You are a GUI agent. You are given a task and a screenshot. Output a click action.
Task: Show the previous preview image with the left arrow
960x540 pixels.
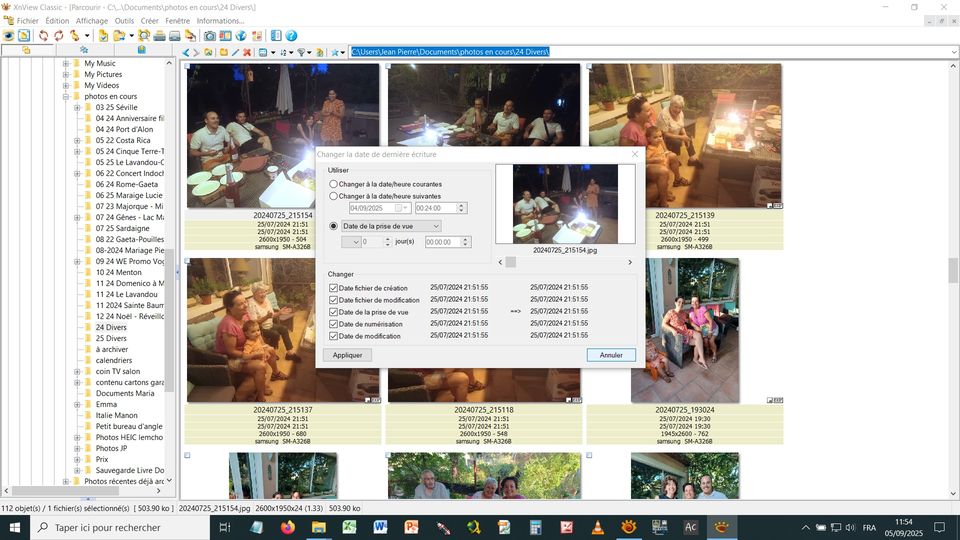coord(500,262)
